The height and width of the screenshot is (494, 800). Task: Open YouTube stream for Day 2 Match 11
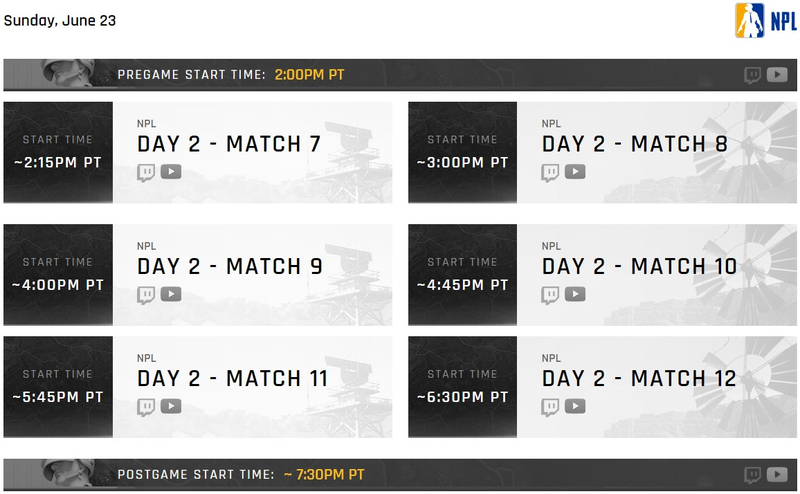pos(171,407)
